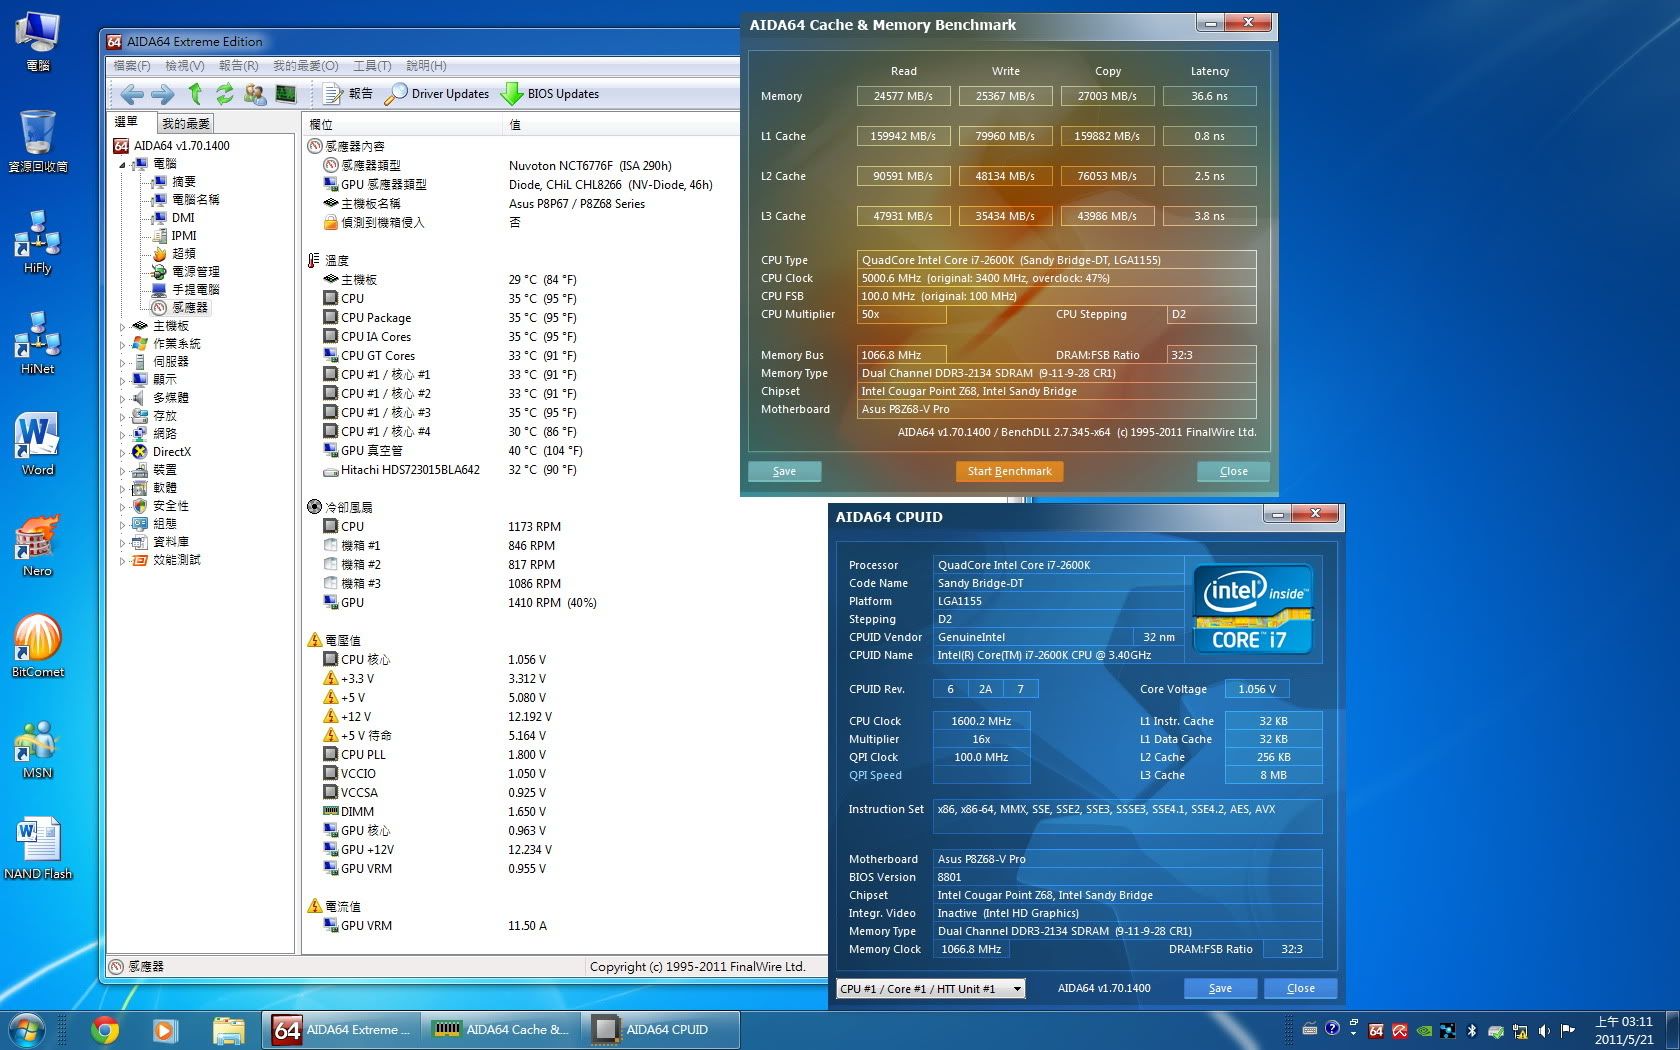Select 網路 in the tree
This screenshot has width=1680, height=1050.
point(164,434)
